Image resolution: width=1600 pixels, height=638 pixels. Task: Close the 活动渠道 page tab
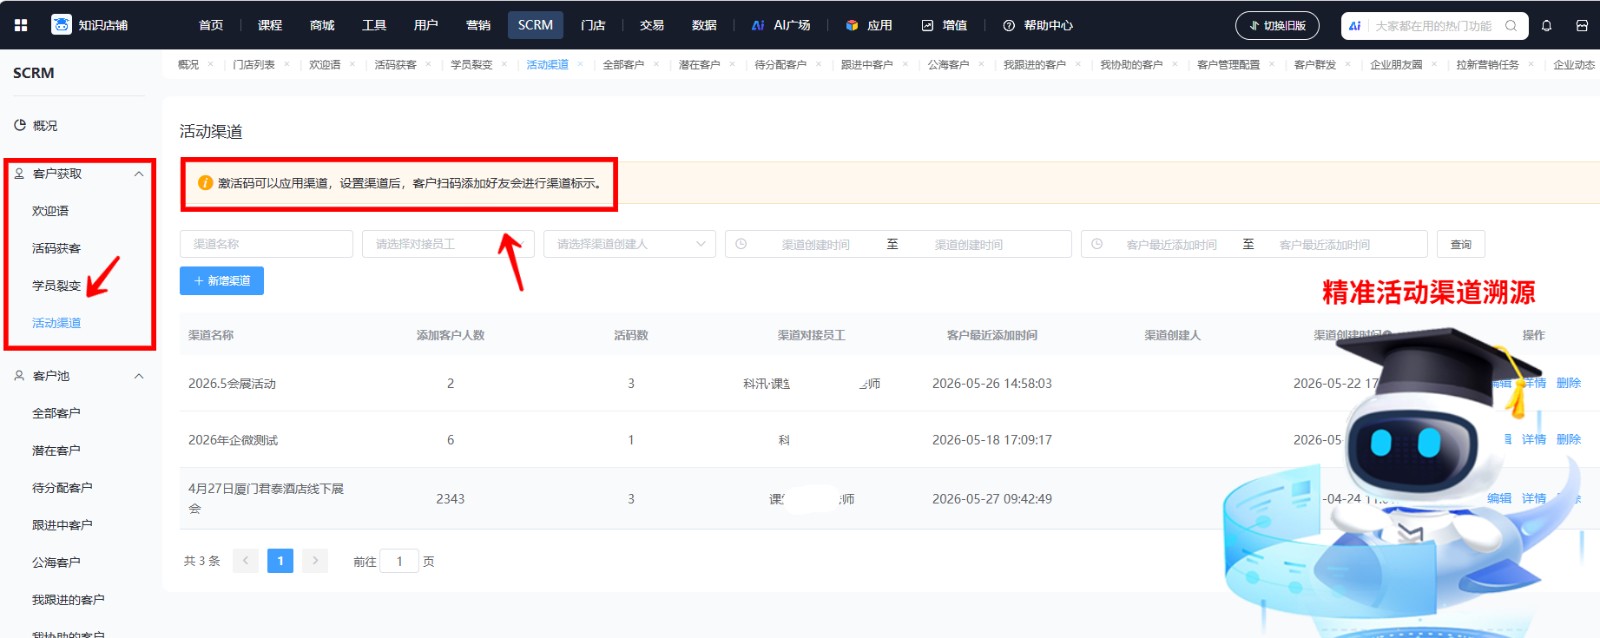point(580,65)
